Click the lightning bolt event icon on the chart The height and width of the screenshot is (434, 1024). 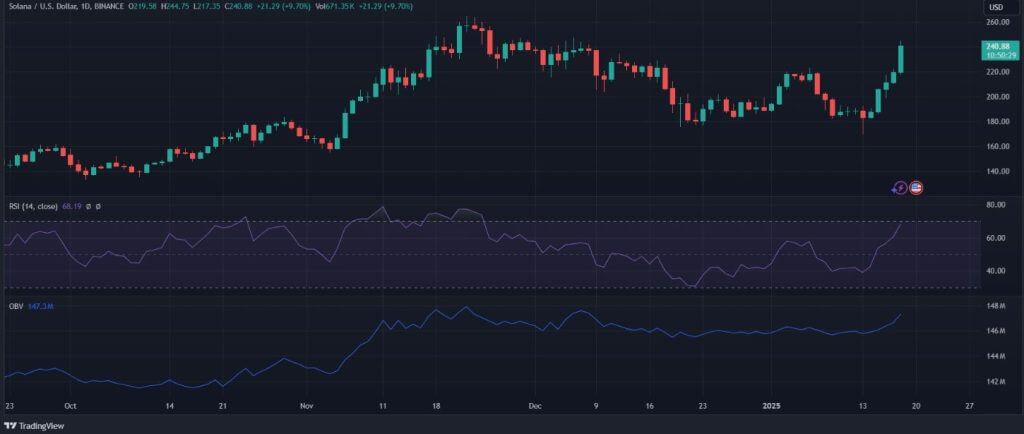900,189
